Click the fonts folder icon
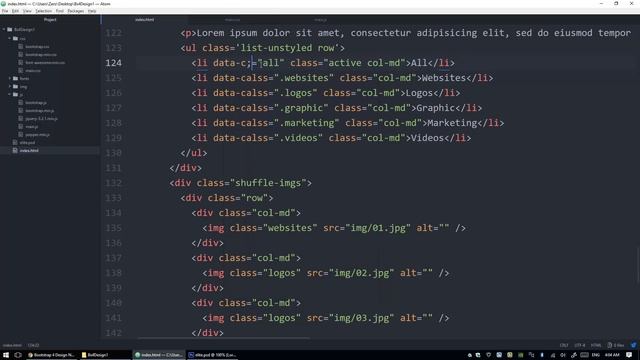 point(15,78)
